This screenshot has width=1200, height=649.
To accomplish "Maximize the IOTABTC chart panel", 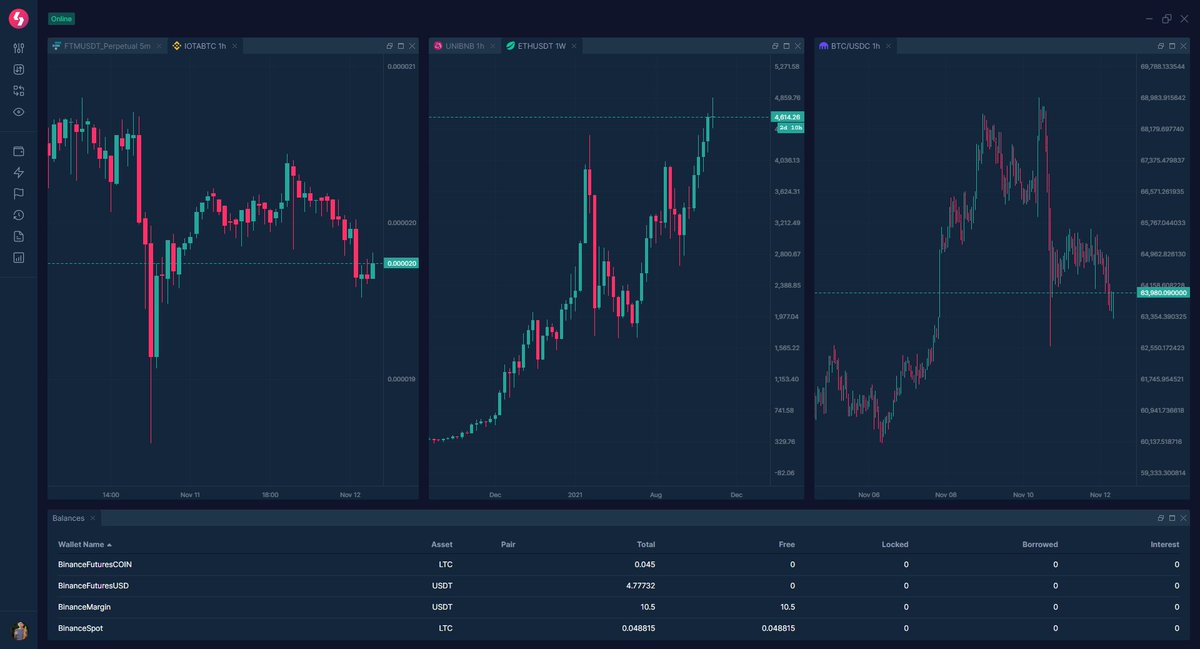I will [x=401, y=46].
